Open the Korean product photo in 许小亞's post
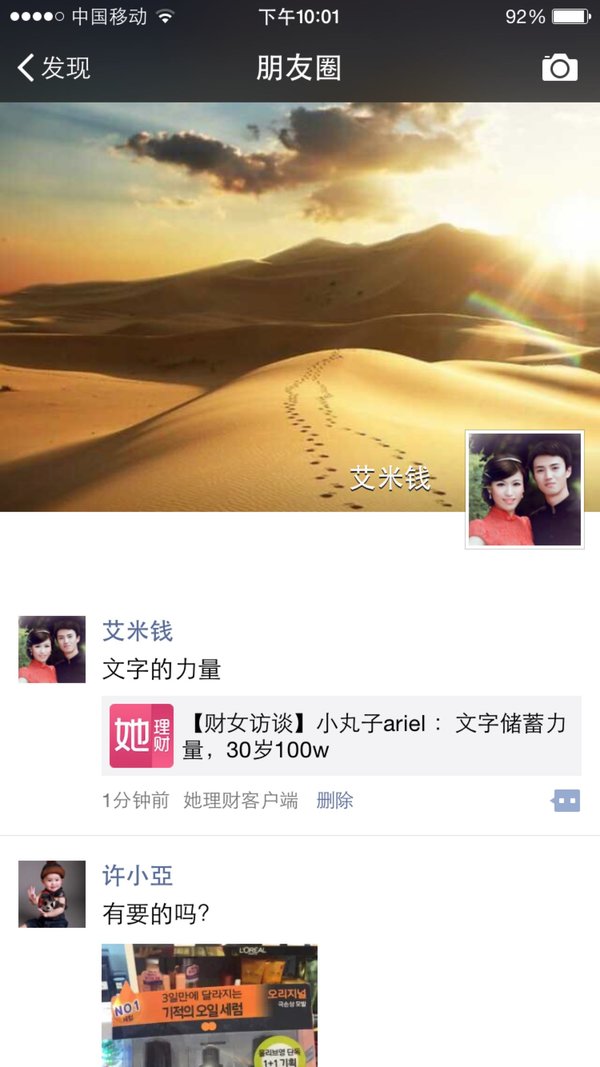This screenshot has height=1067, width=600. tap(210, 1005)
